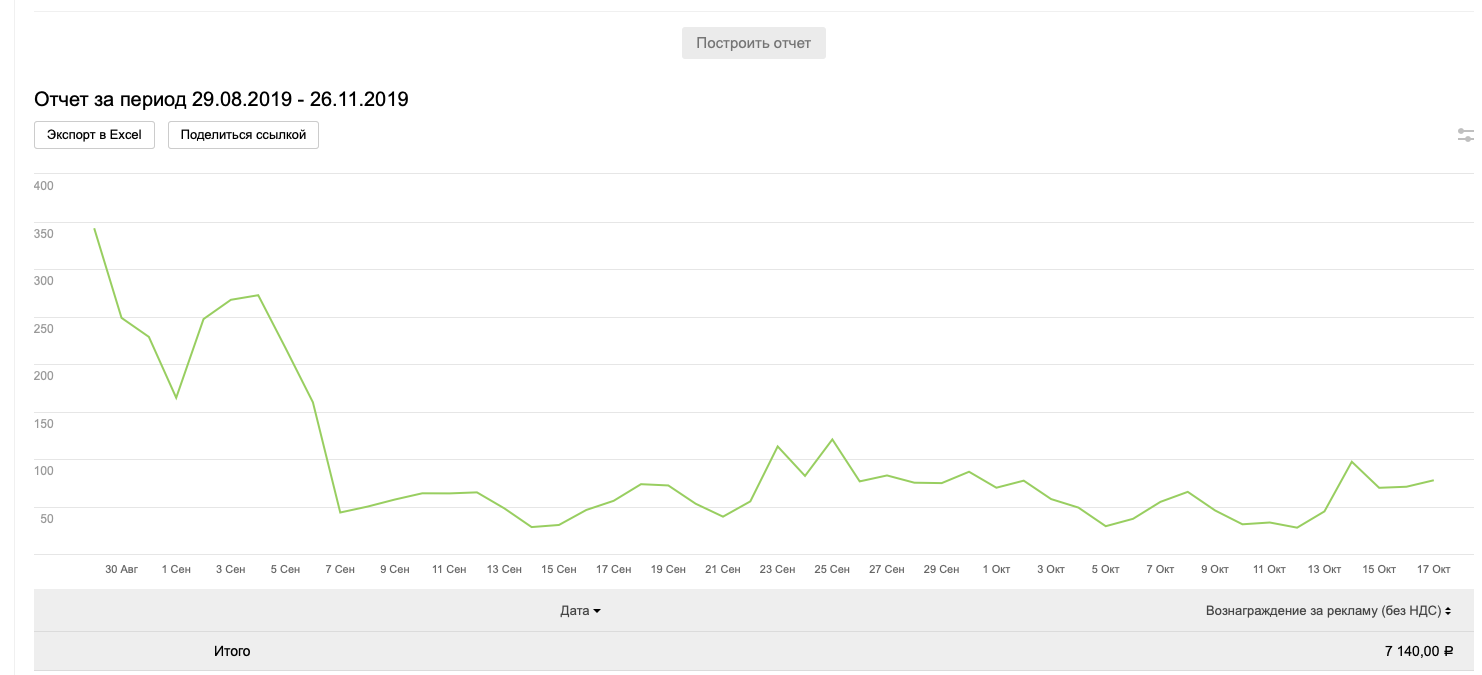
Task: Click the 1 Окт axis label
Action: tap(996, 569)
